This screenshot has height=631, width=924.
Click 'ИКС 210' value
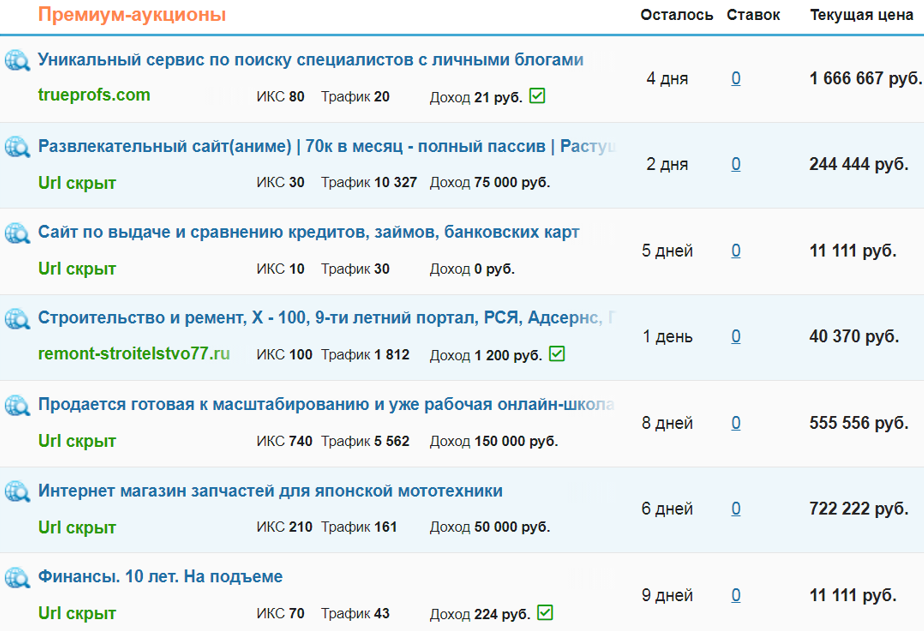284,527
